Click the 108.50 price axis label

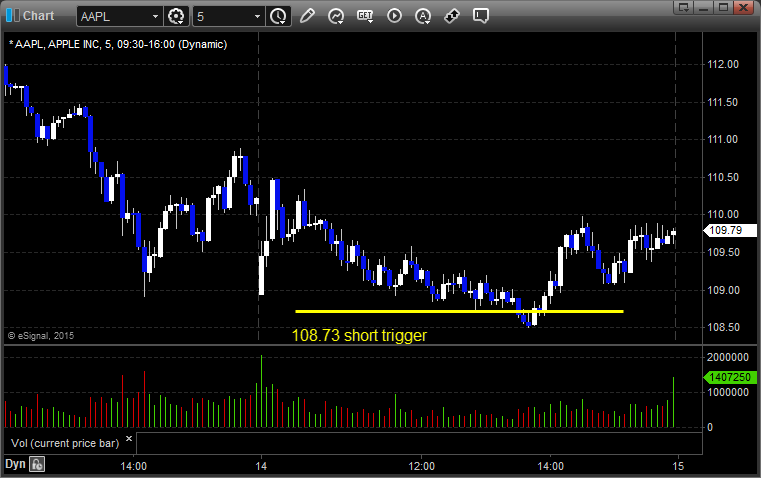(723, 328)
